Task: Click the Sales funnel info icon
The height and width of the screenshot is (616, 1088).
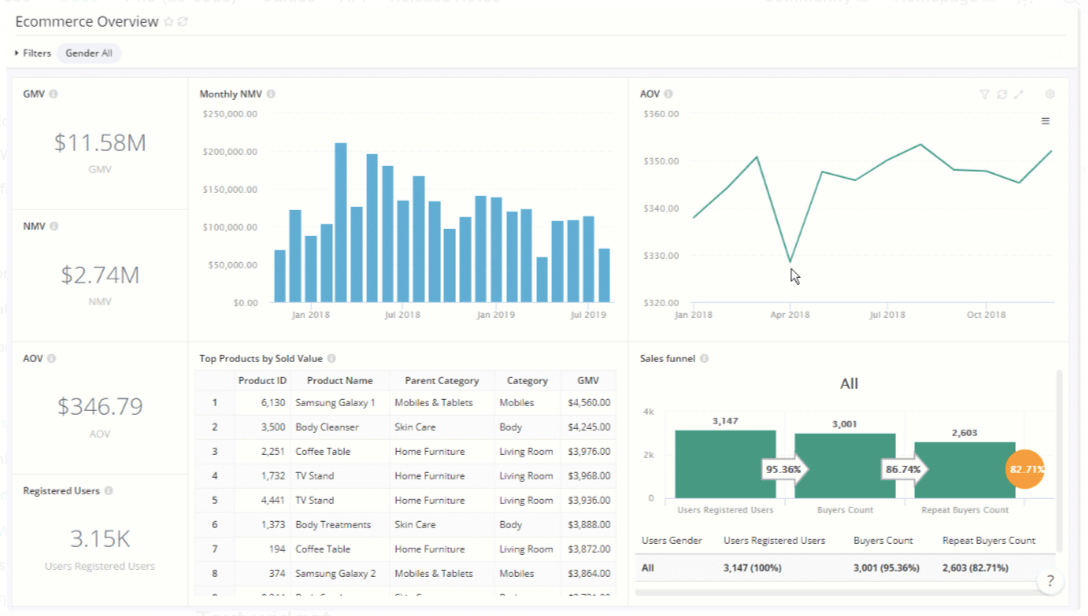Action: (706, 358)
